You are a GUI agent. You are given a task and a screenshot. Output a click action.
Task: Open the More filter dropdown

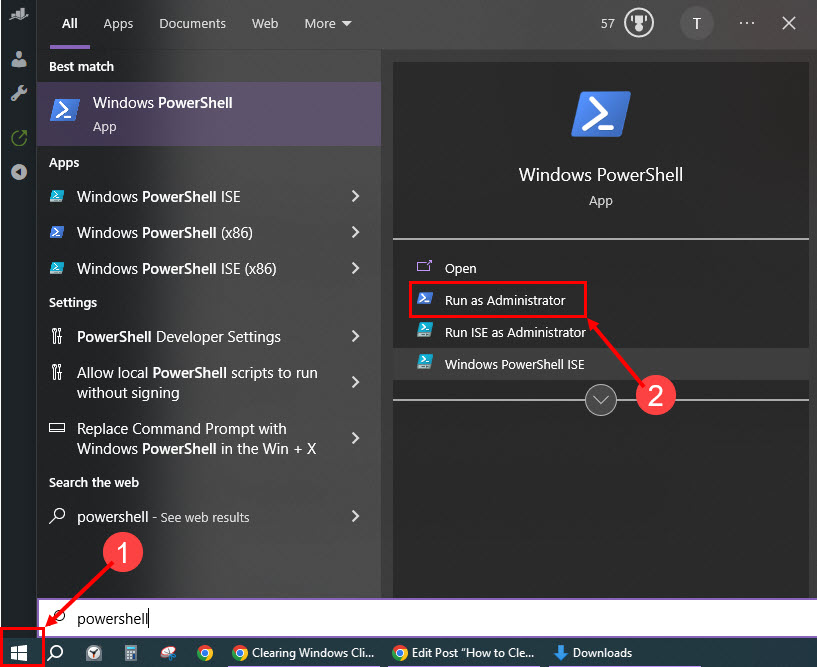click(328, 23)
